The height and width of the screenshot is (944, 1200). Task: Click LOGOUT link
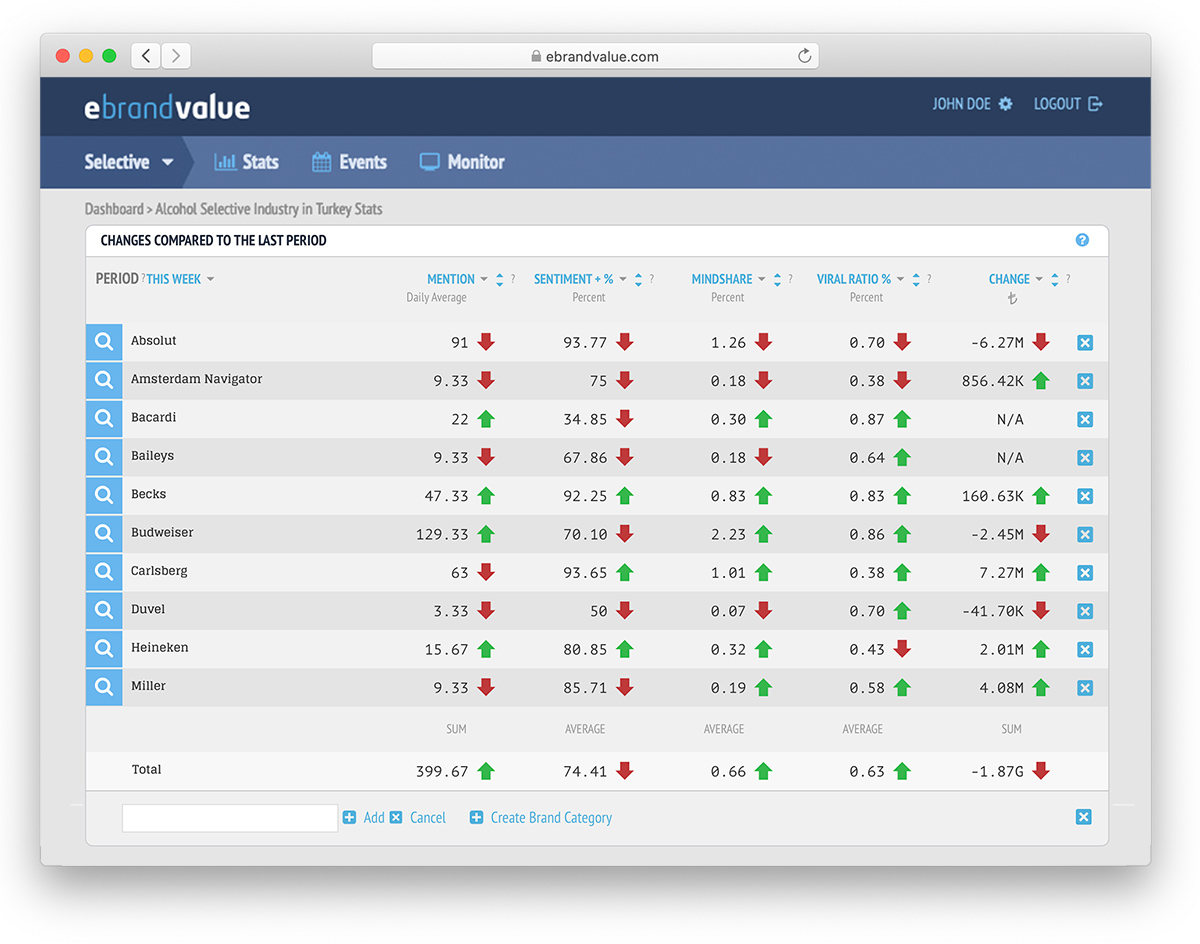1068,104
